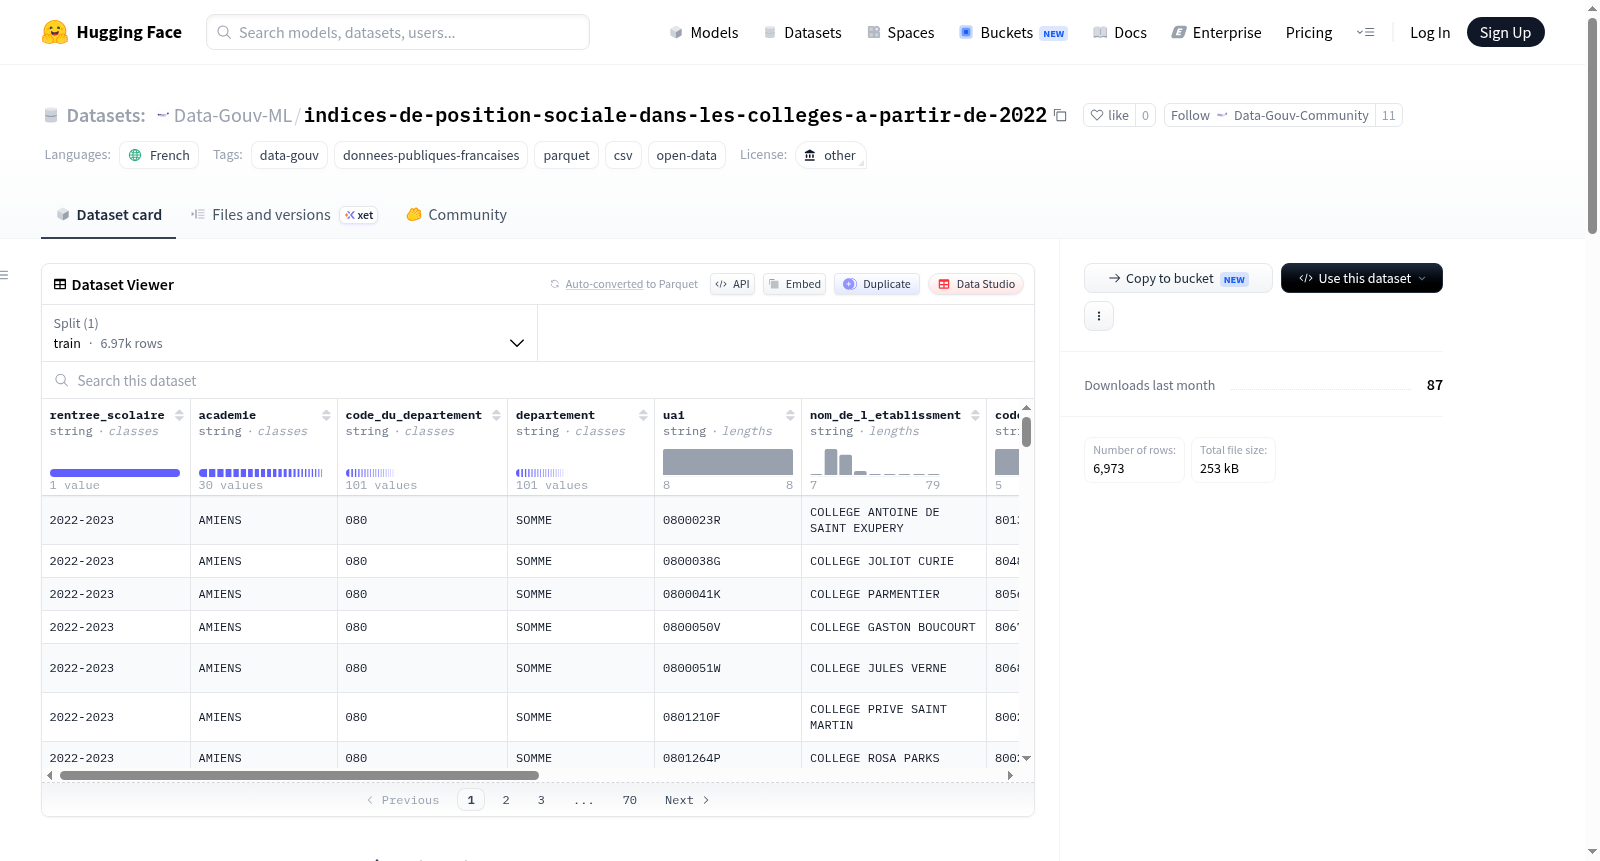Expand the left sidebar toggle icon

tap(4, 275)
